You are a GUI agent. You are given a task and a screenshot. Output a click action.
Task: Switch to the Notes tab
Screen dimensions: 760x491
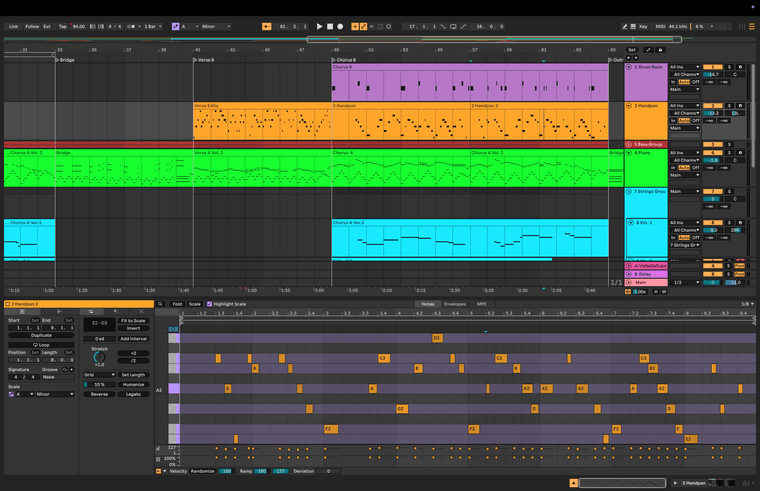(x=428, y=304)
